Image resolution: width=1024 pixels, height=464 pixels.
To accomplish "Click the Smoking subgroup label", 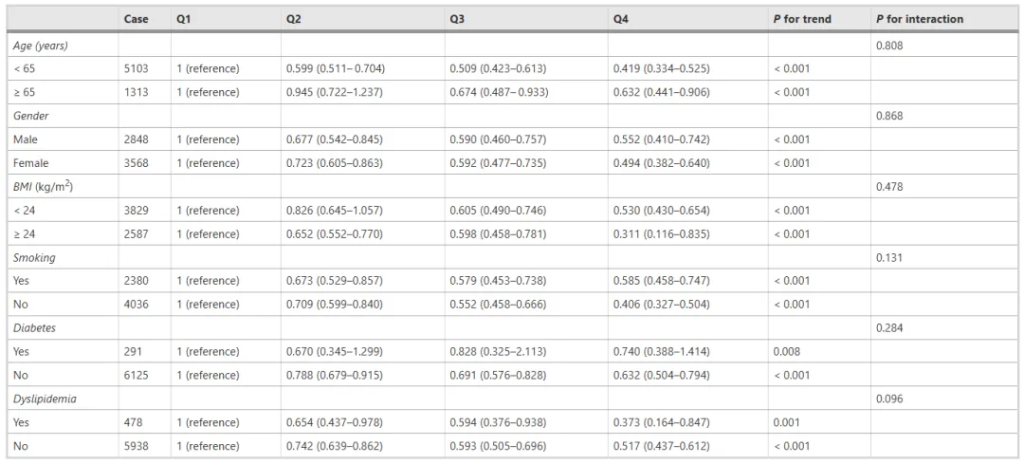I will (x=34, y=257).
